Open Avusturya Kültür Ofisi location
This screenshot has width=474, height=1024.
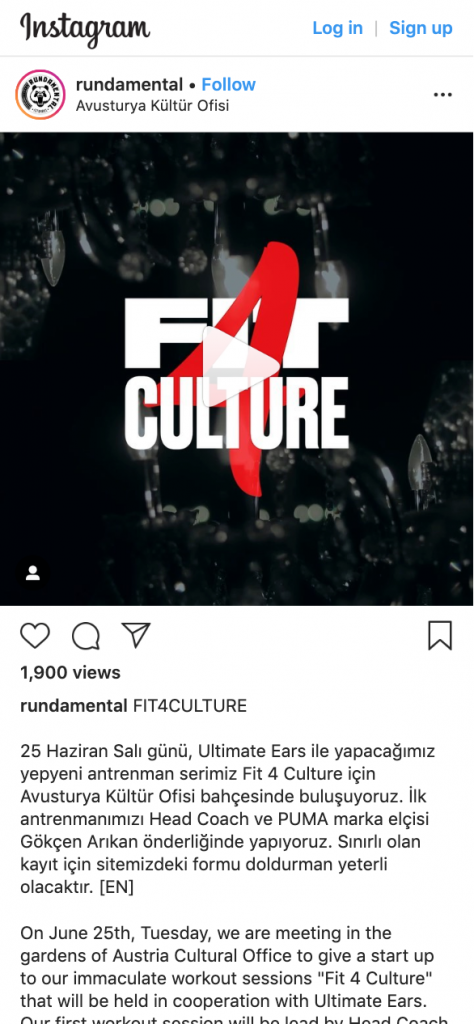tap(152, 105)
